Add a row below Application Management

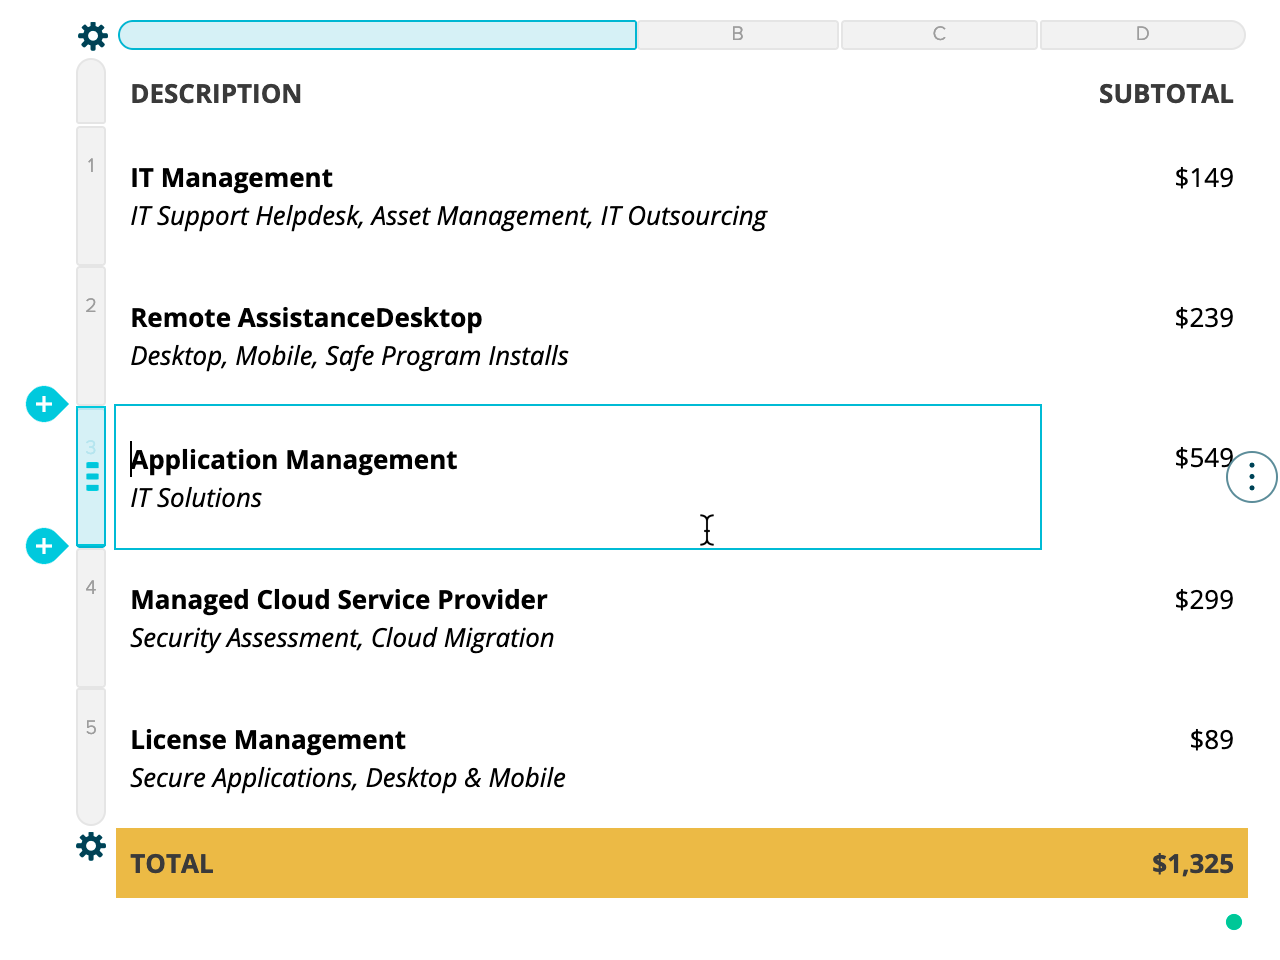pos(44,546)
